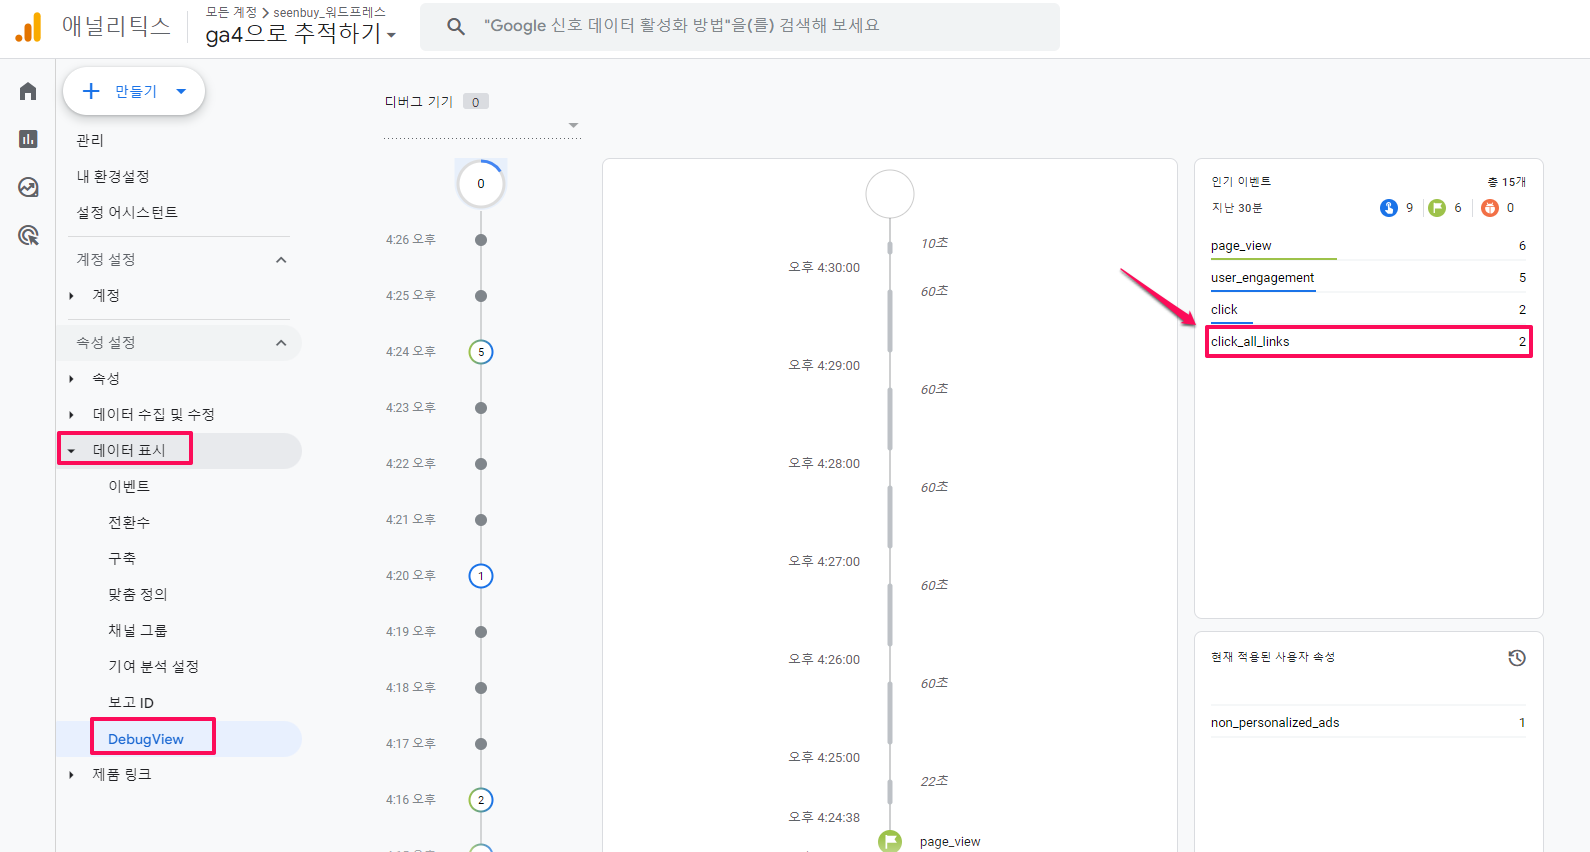The height and width of the screenshot is (852, 1590).
Task: Open the user_engagement event row
Action: 1368,278
